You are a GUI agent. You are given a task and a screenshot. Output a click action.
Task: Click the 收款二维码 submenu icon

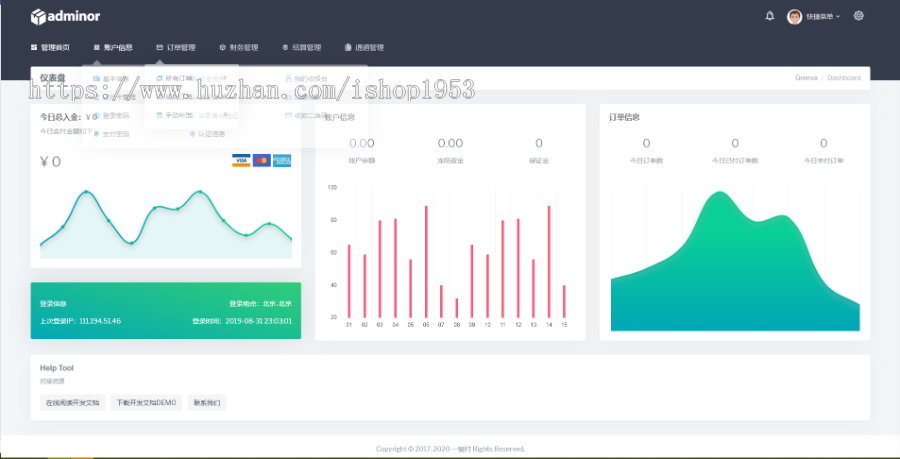coord(289,115)
